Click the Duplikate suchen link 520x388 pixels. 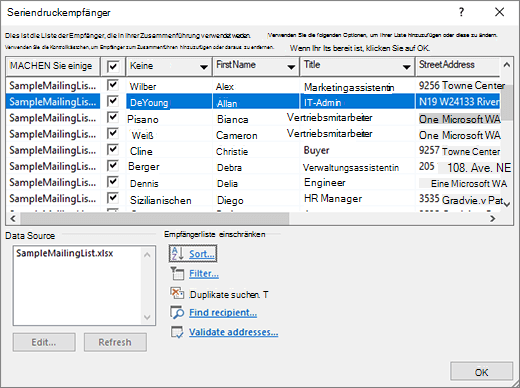(x=229, y=294)
